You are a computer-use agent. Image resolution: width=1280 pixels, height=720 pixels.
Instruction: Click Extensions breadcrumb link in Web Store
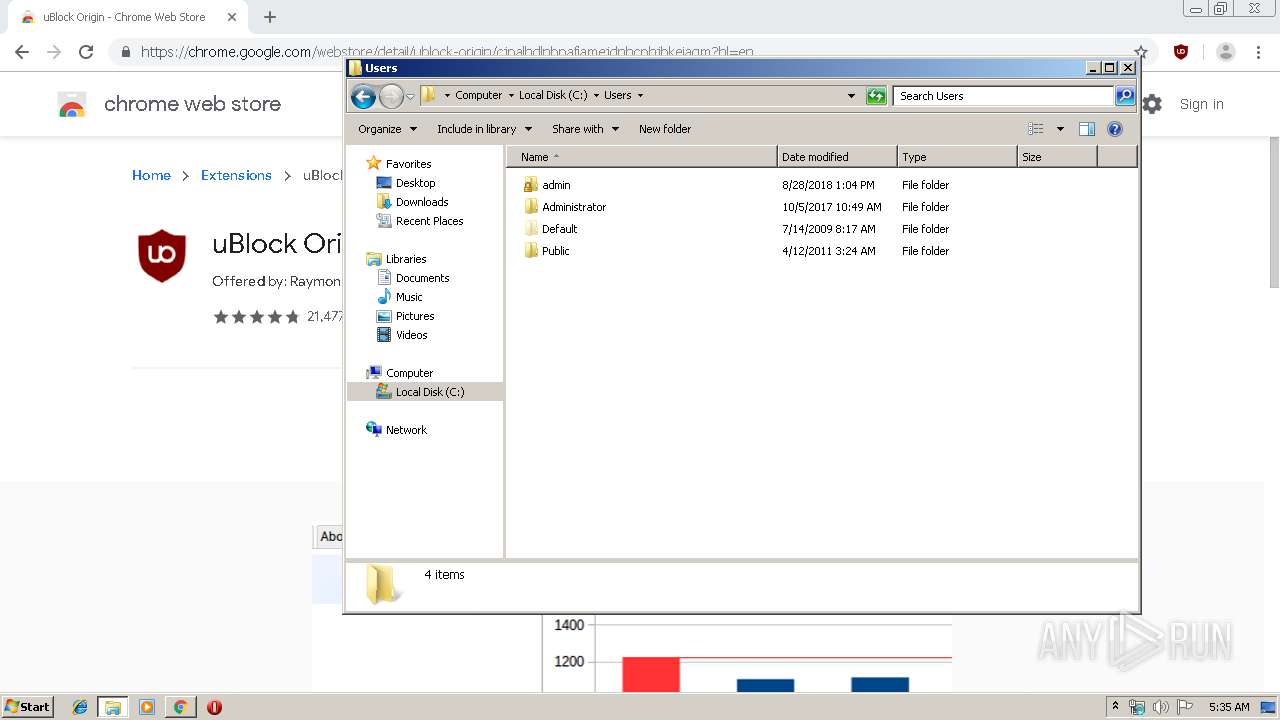(236, 175)
